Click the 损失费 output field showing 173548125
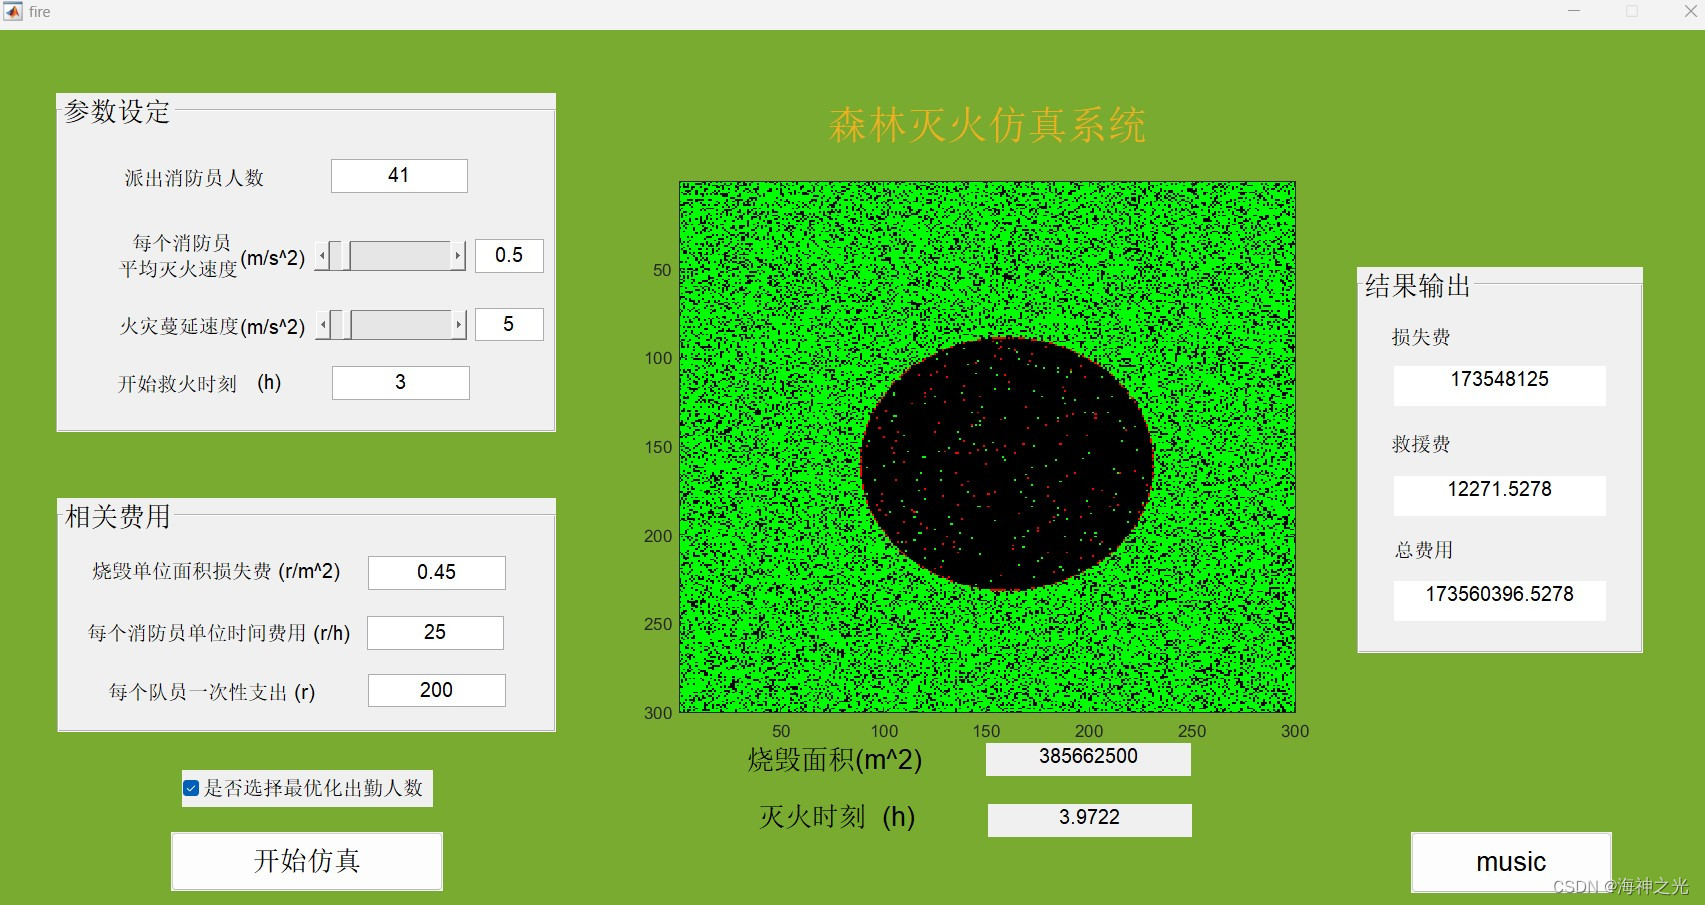1705x905 pixels. tap(1500, 385)
